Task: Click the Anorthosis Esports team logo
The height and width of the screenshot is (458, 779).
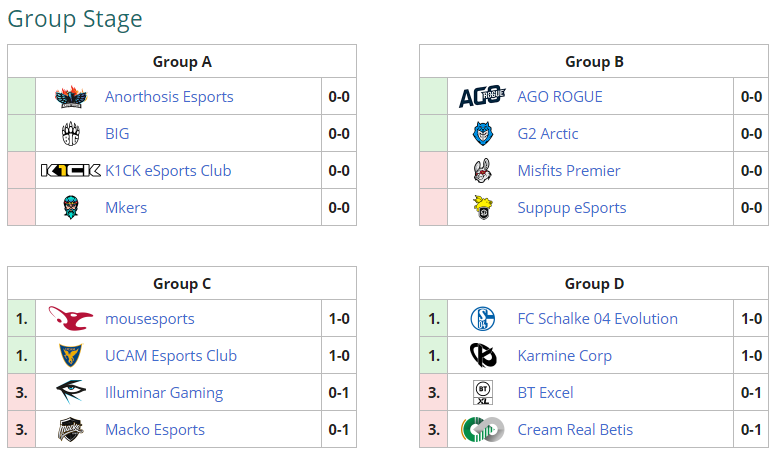Action: click(70, 97)
